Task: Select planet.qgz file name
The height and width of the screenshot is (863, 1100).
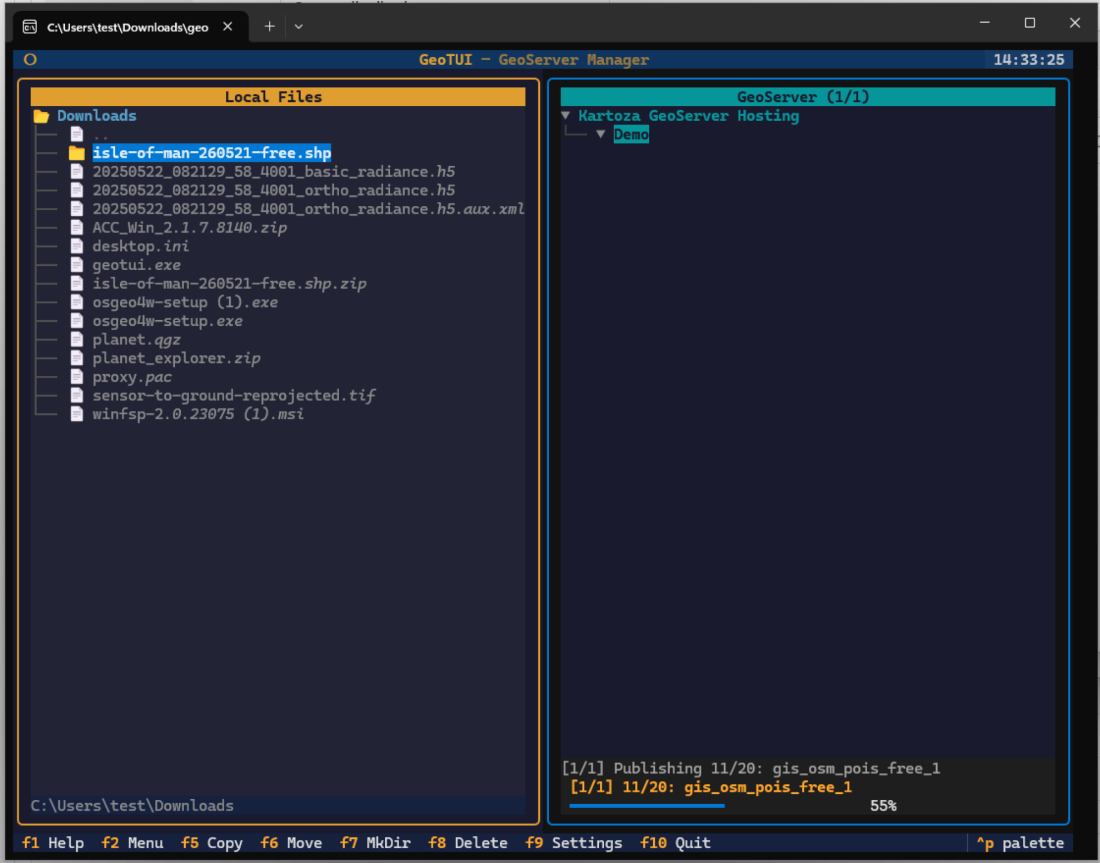Action: pyautogui.click(x=137, y=340)
